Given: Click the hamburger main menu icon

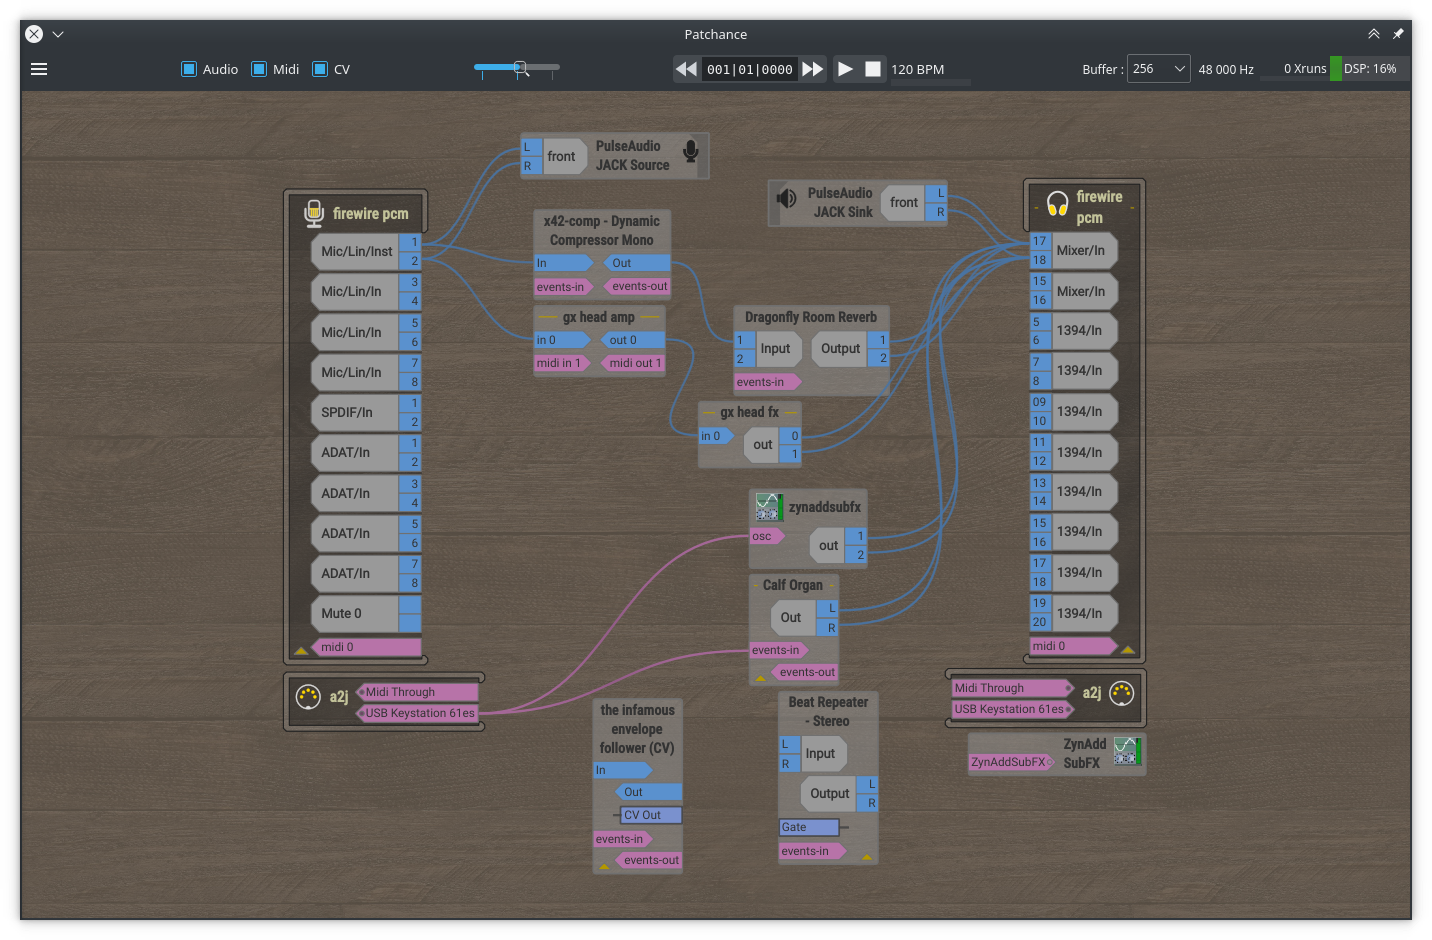Looking at the screenshot, I should click(39, 69).
